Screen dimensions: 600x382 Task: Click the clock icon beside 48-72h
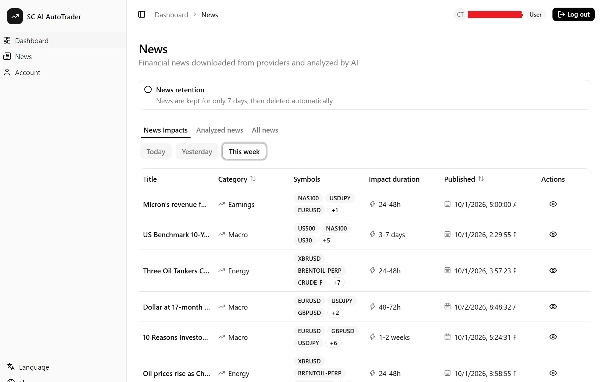point(372,307)
